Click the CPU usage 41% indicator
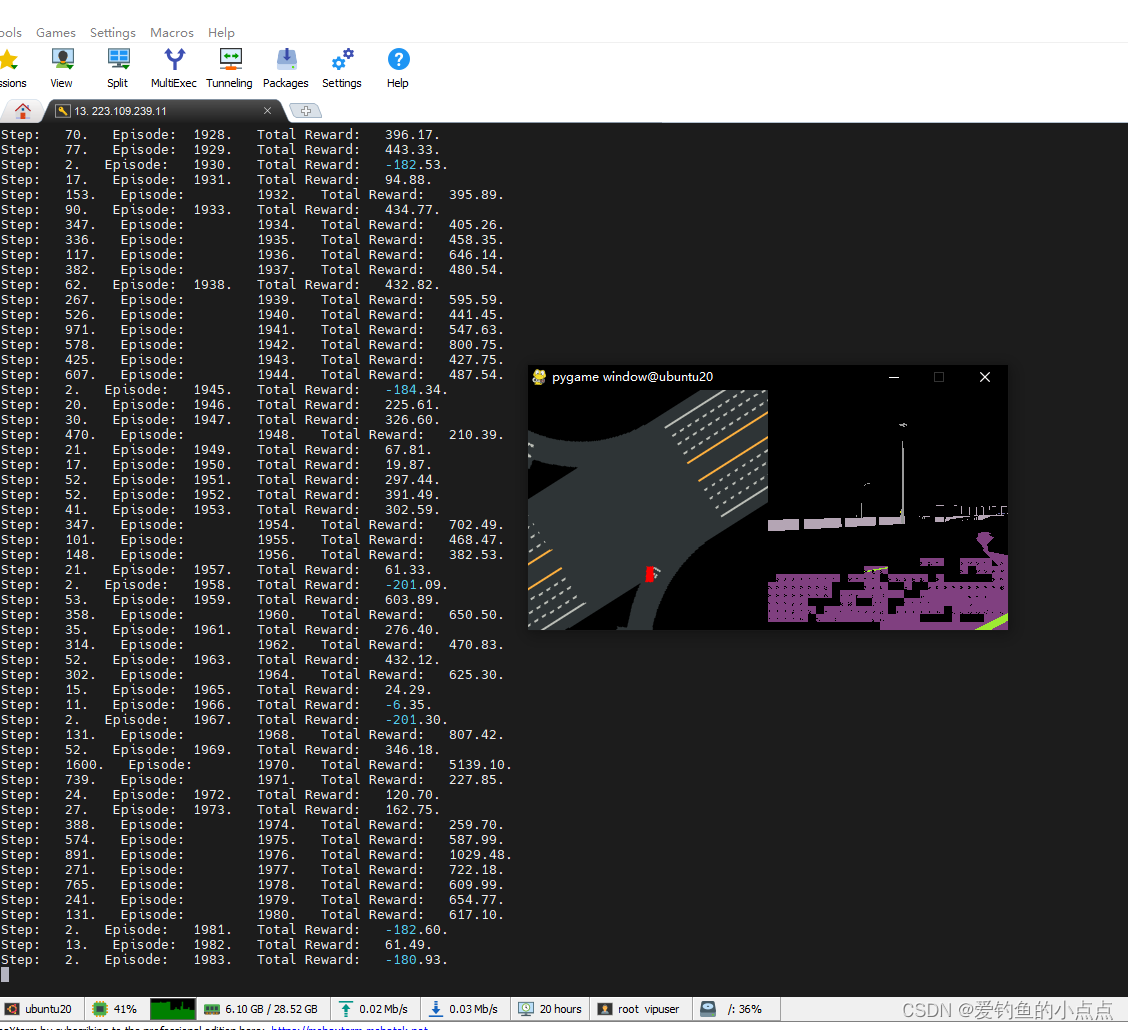 coord(115,1009)
